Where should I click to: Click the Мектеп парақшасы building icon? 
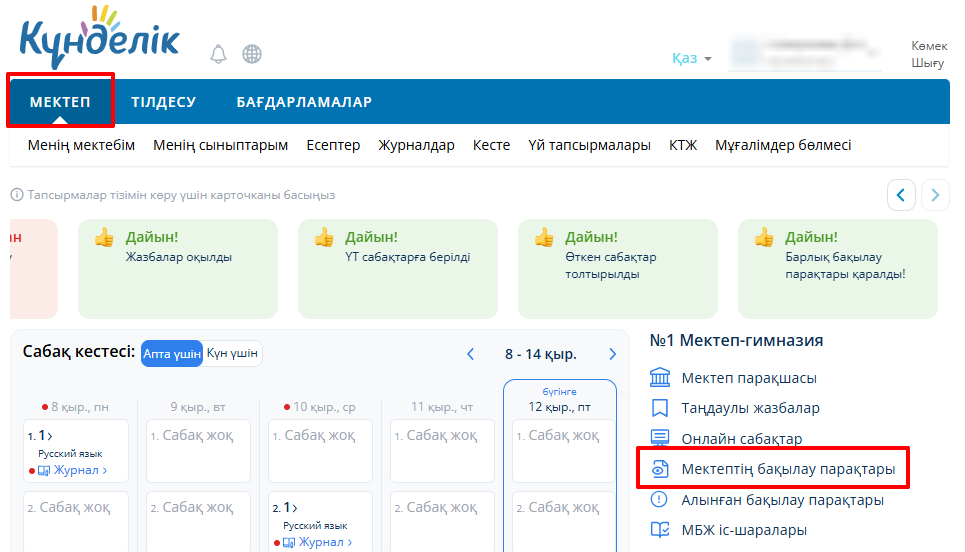[660, 378]
